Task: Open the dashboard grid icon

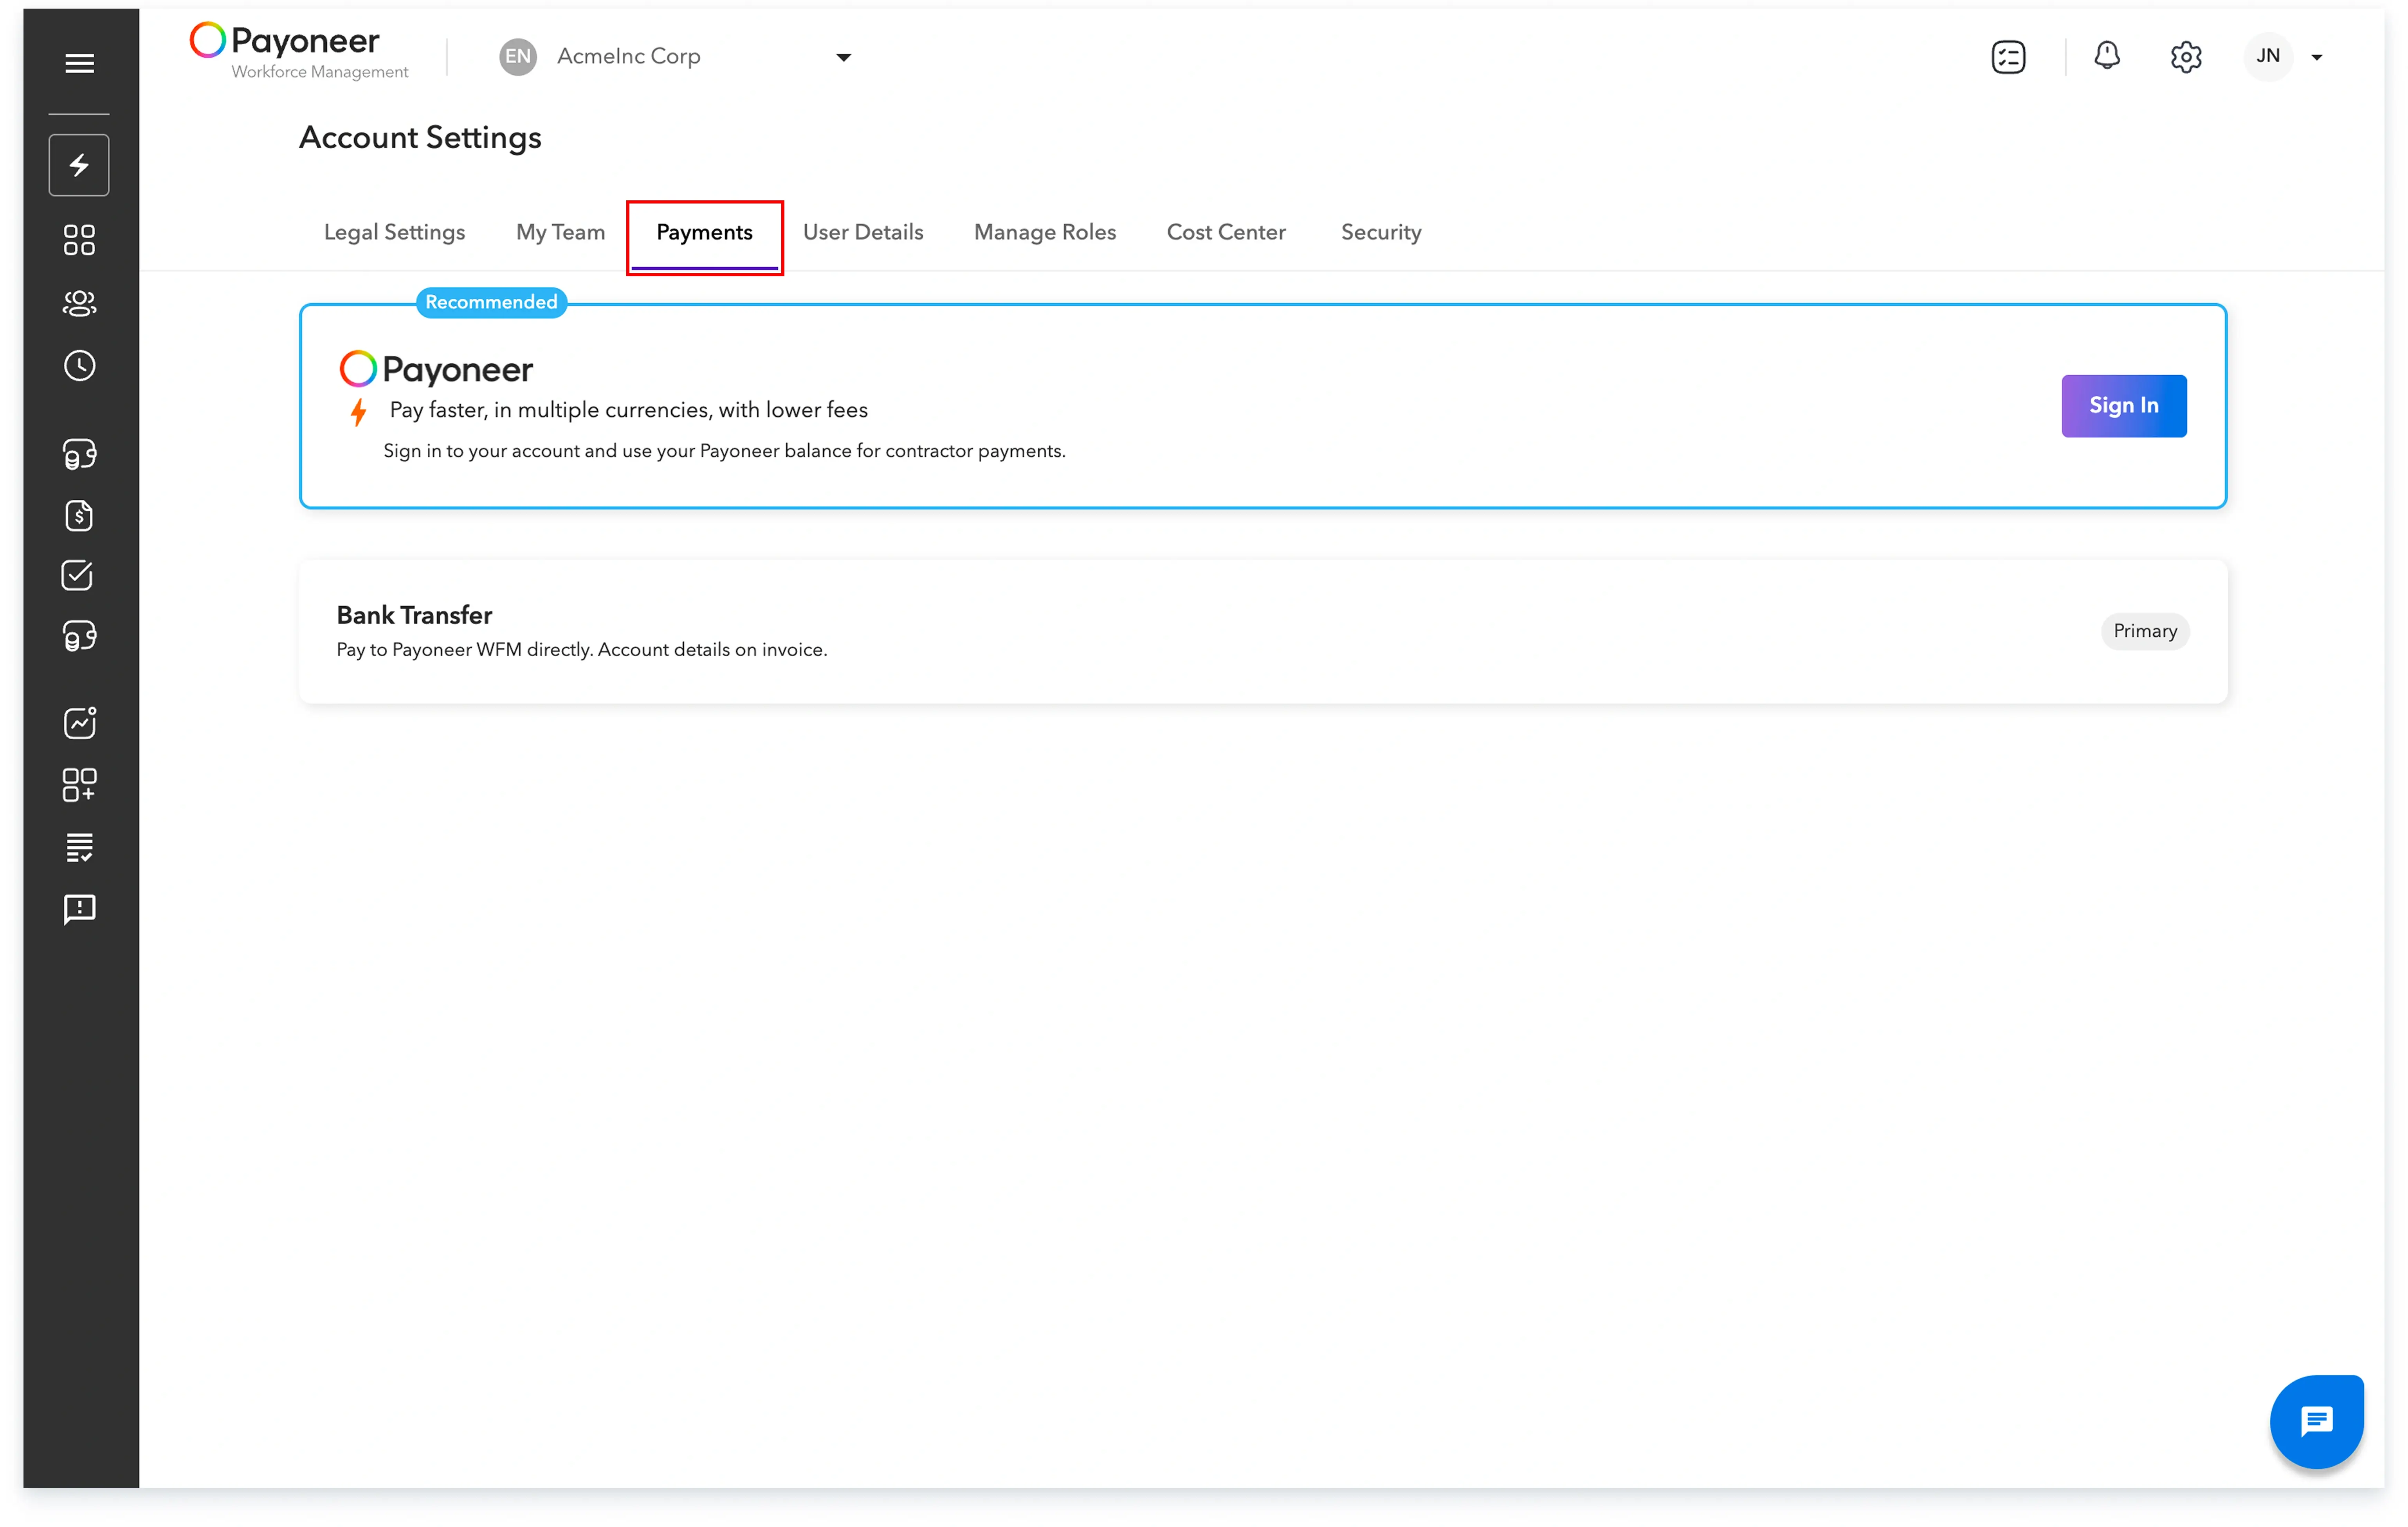Action: [x=79, y=240]
